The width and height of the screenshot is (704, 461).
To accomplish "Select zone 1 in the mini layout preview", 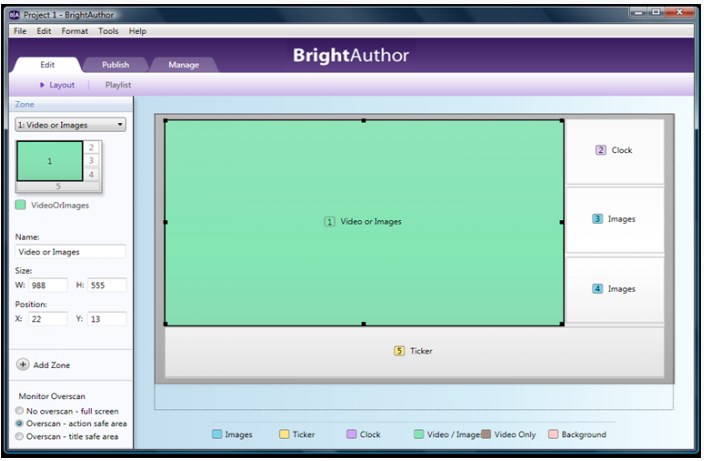I will point(50,161).
